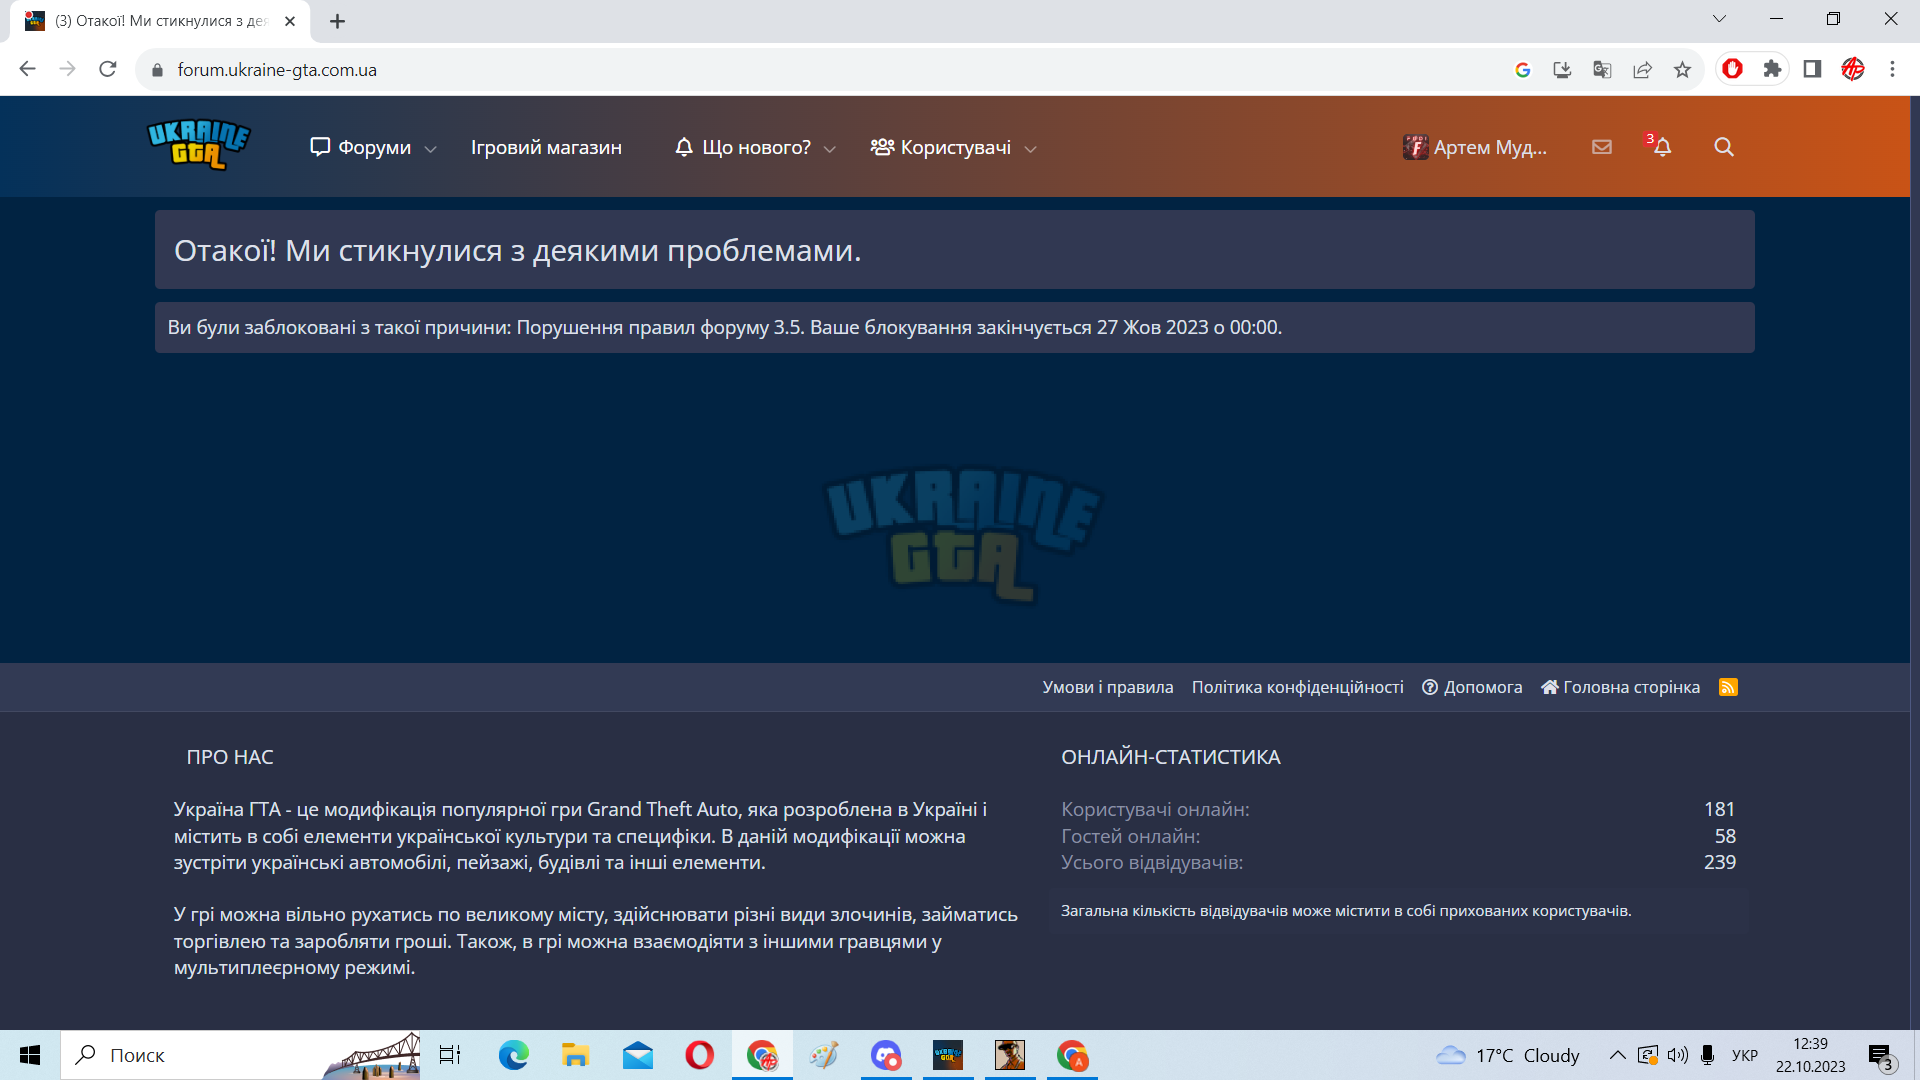Bookmark this page with the star icon

click(x=1682, y=70)
